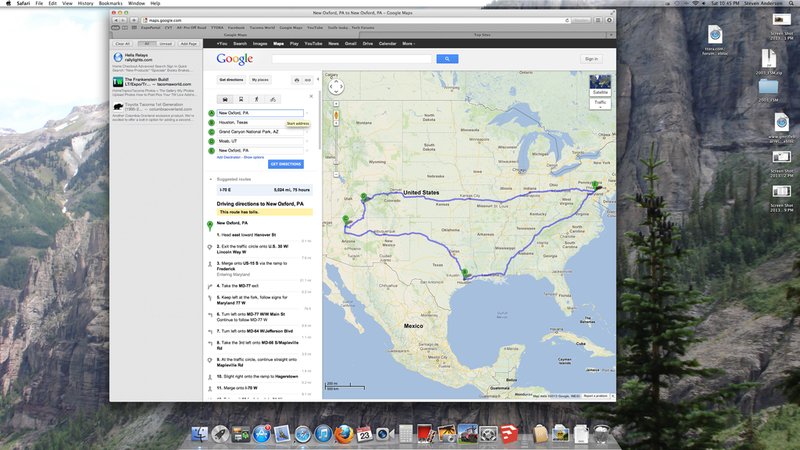Select bicycling mode icon
The height and width of the screenshot is (450, 800).
(x=273, y=99)
